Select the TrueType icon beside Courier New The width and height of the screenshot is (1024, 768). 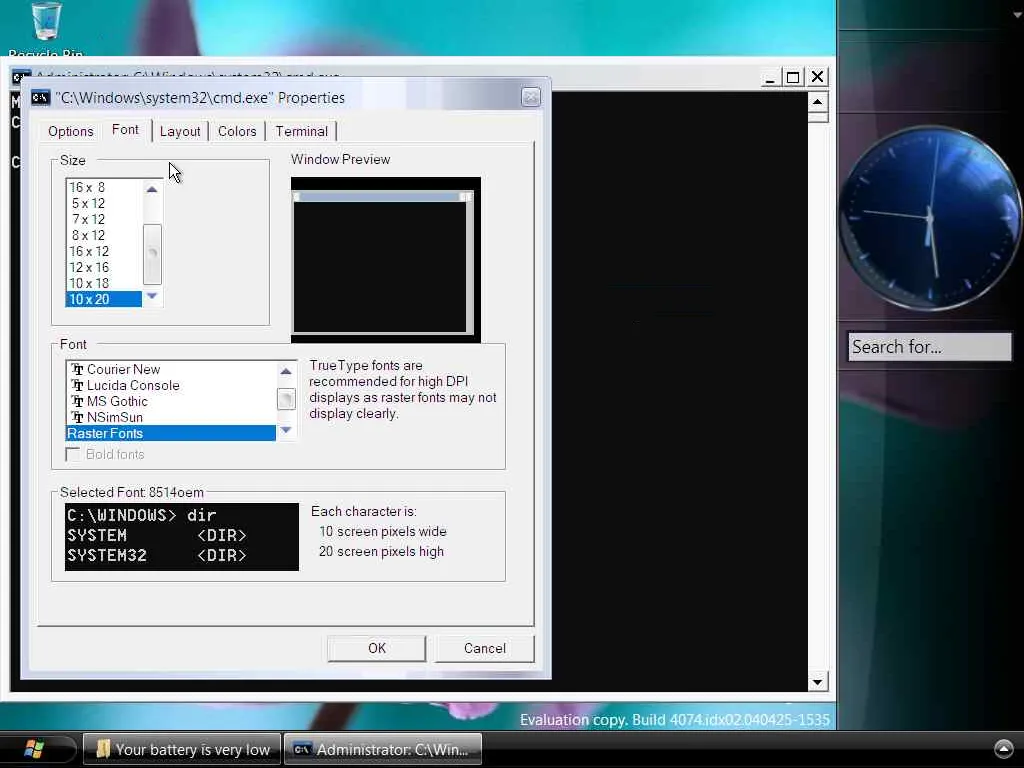tap(77, 370)
